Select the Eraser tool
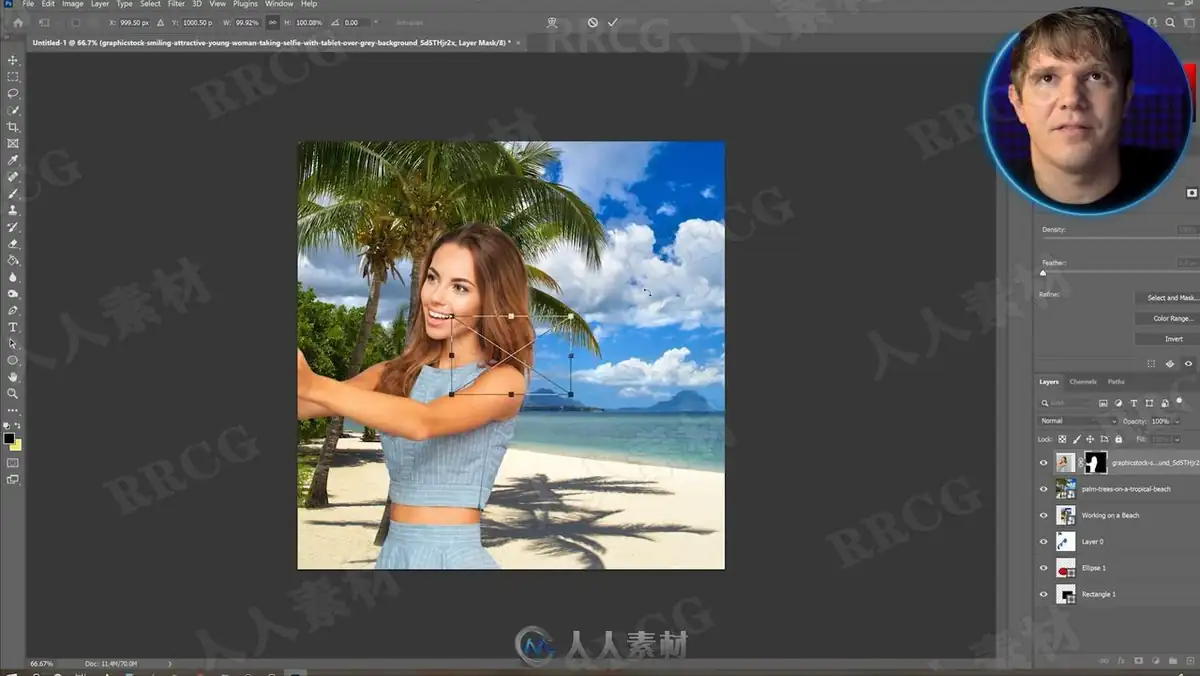The height and width of the screenshot is (676, 1200). (x=13, y=243)
